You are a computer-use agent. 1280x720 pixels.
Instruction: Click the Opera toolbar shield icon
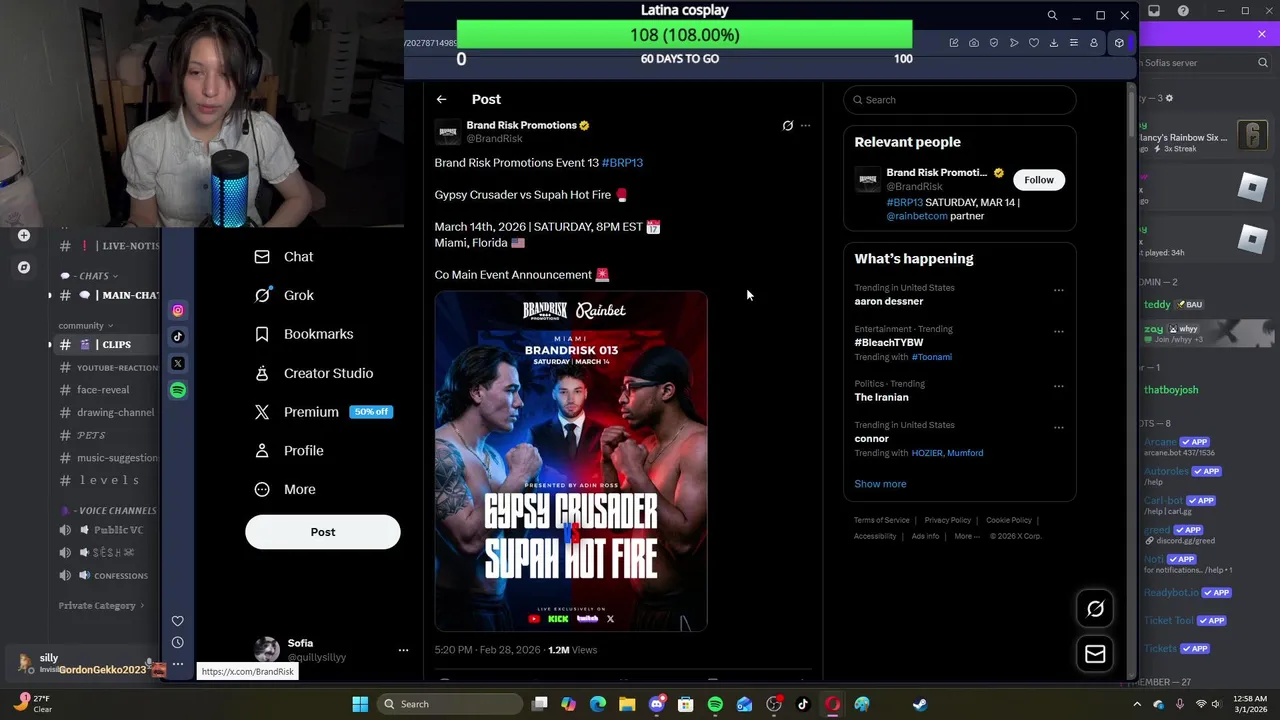994,43
